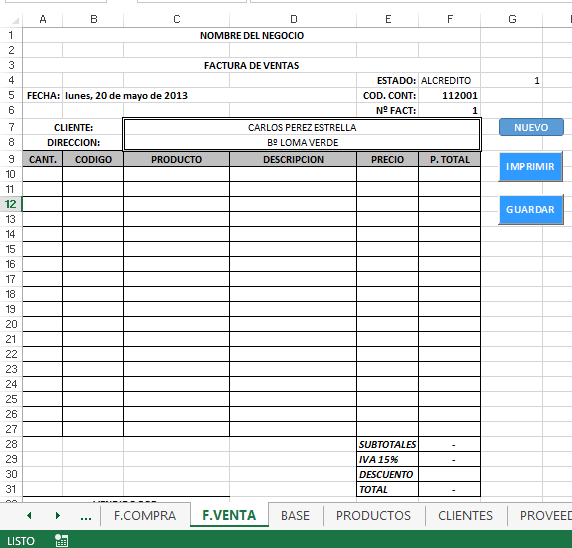Go to the PRODUCTOS sheet tab
This screenshot has height=548, width=572.
[373, 516]
